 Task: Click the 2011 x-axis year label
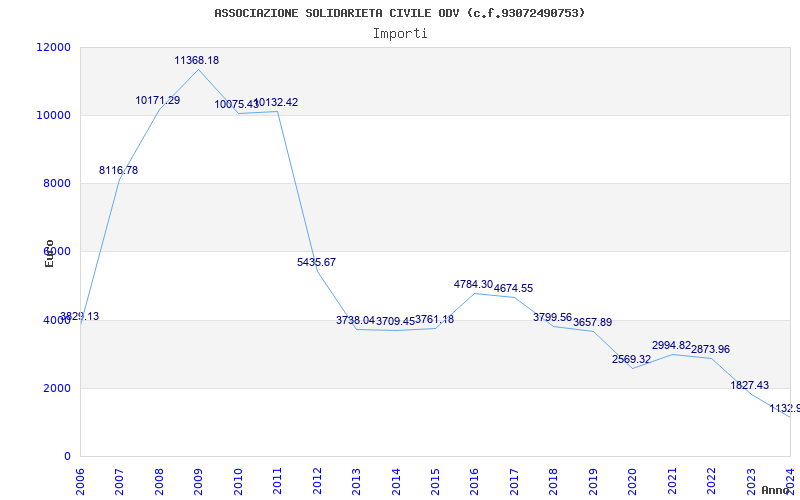[x=278, y=480]
